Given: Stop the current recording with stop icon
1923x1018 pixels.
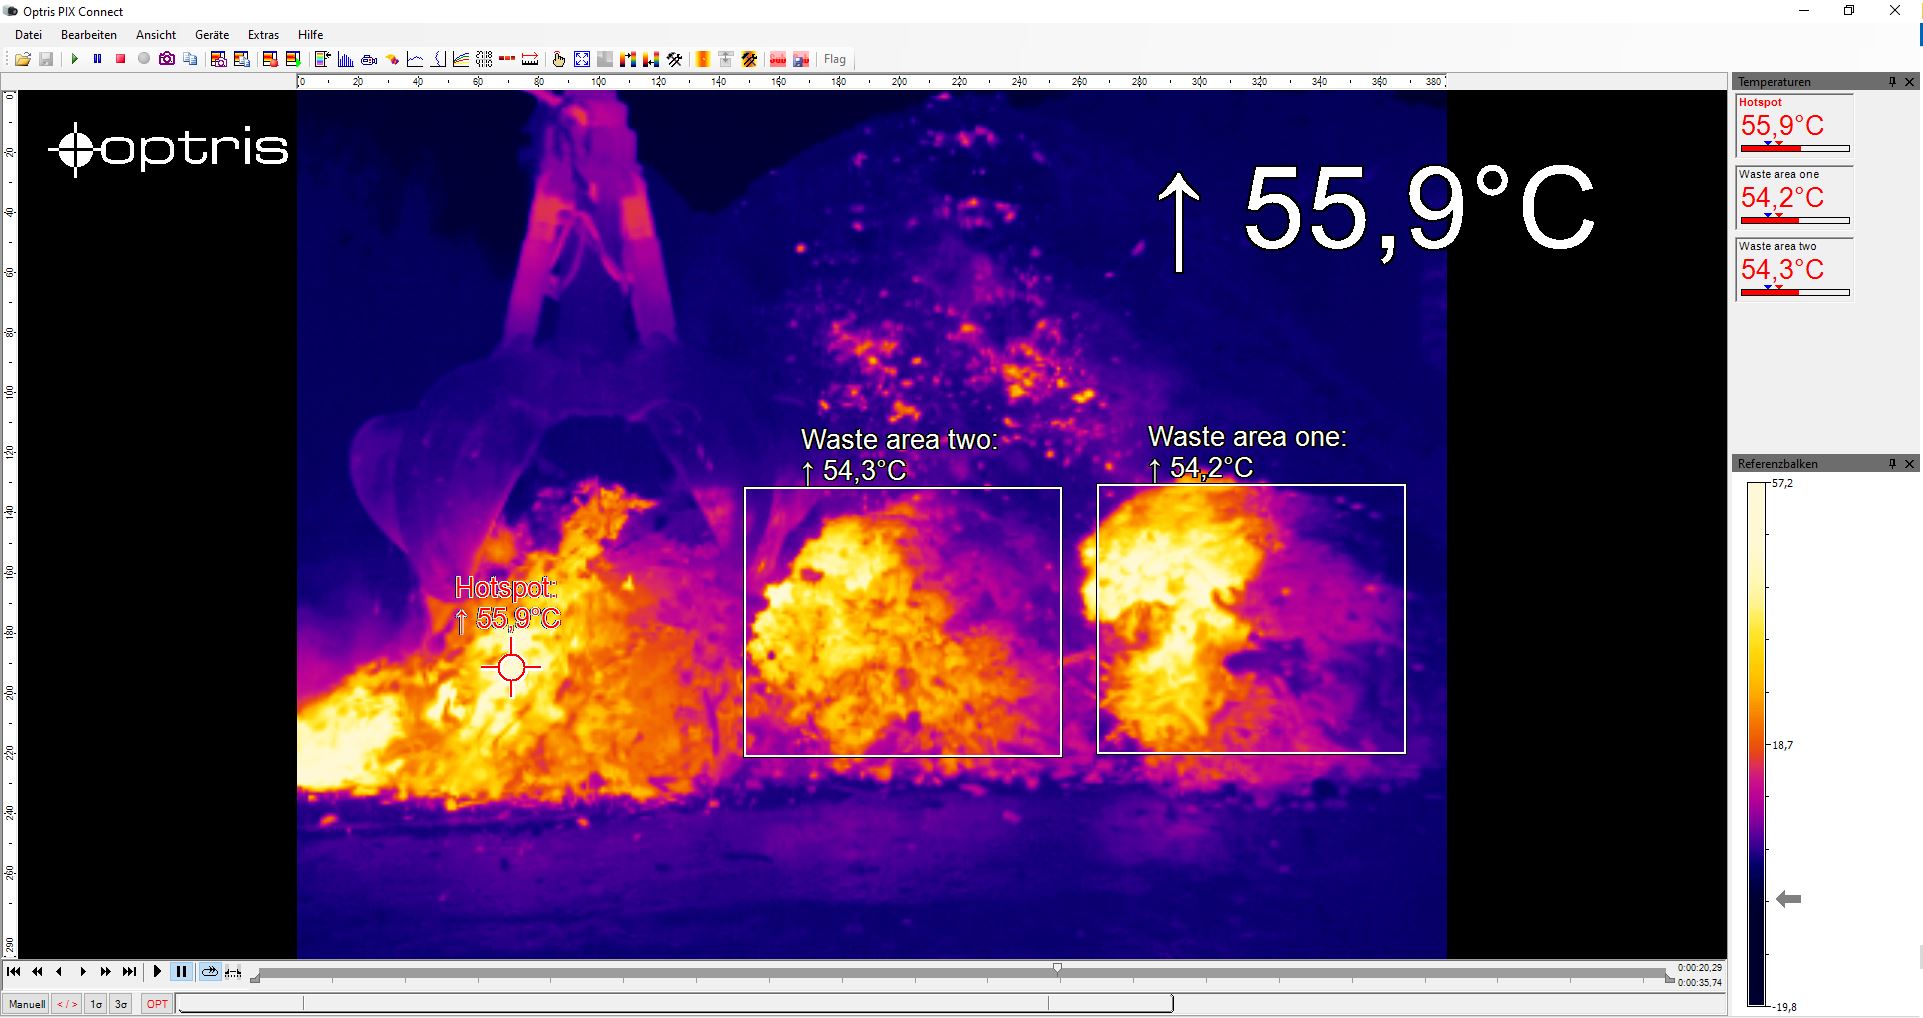Looking at the screenshot, I should (120, 59).
